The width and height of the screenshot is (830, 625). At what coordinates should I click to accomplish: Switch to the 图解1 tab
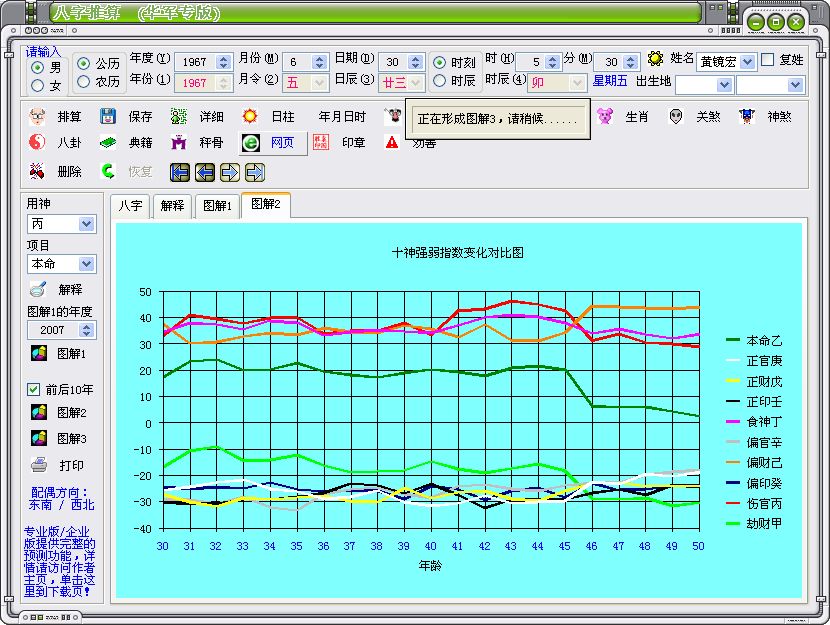[217, 206]
